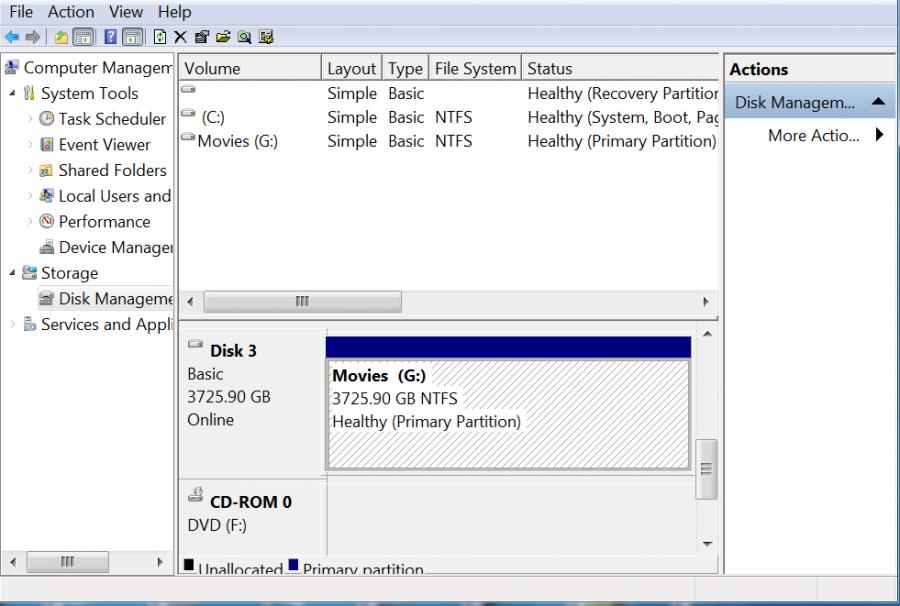
Task: Collapse the Storage tree node
Action: tap(13, 273)
